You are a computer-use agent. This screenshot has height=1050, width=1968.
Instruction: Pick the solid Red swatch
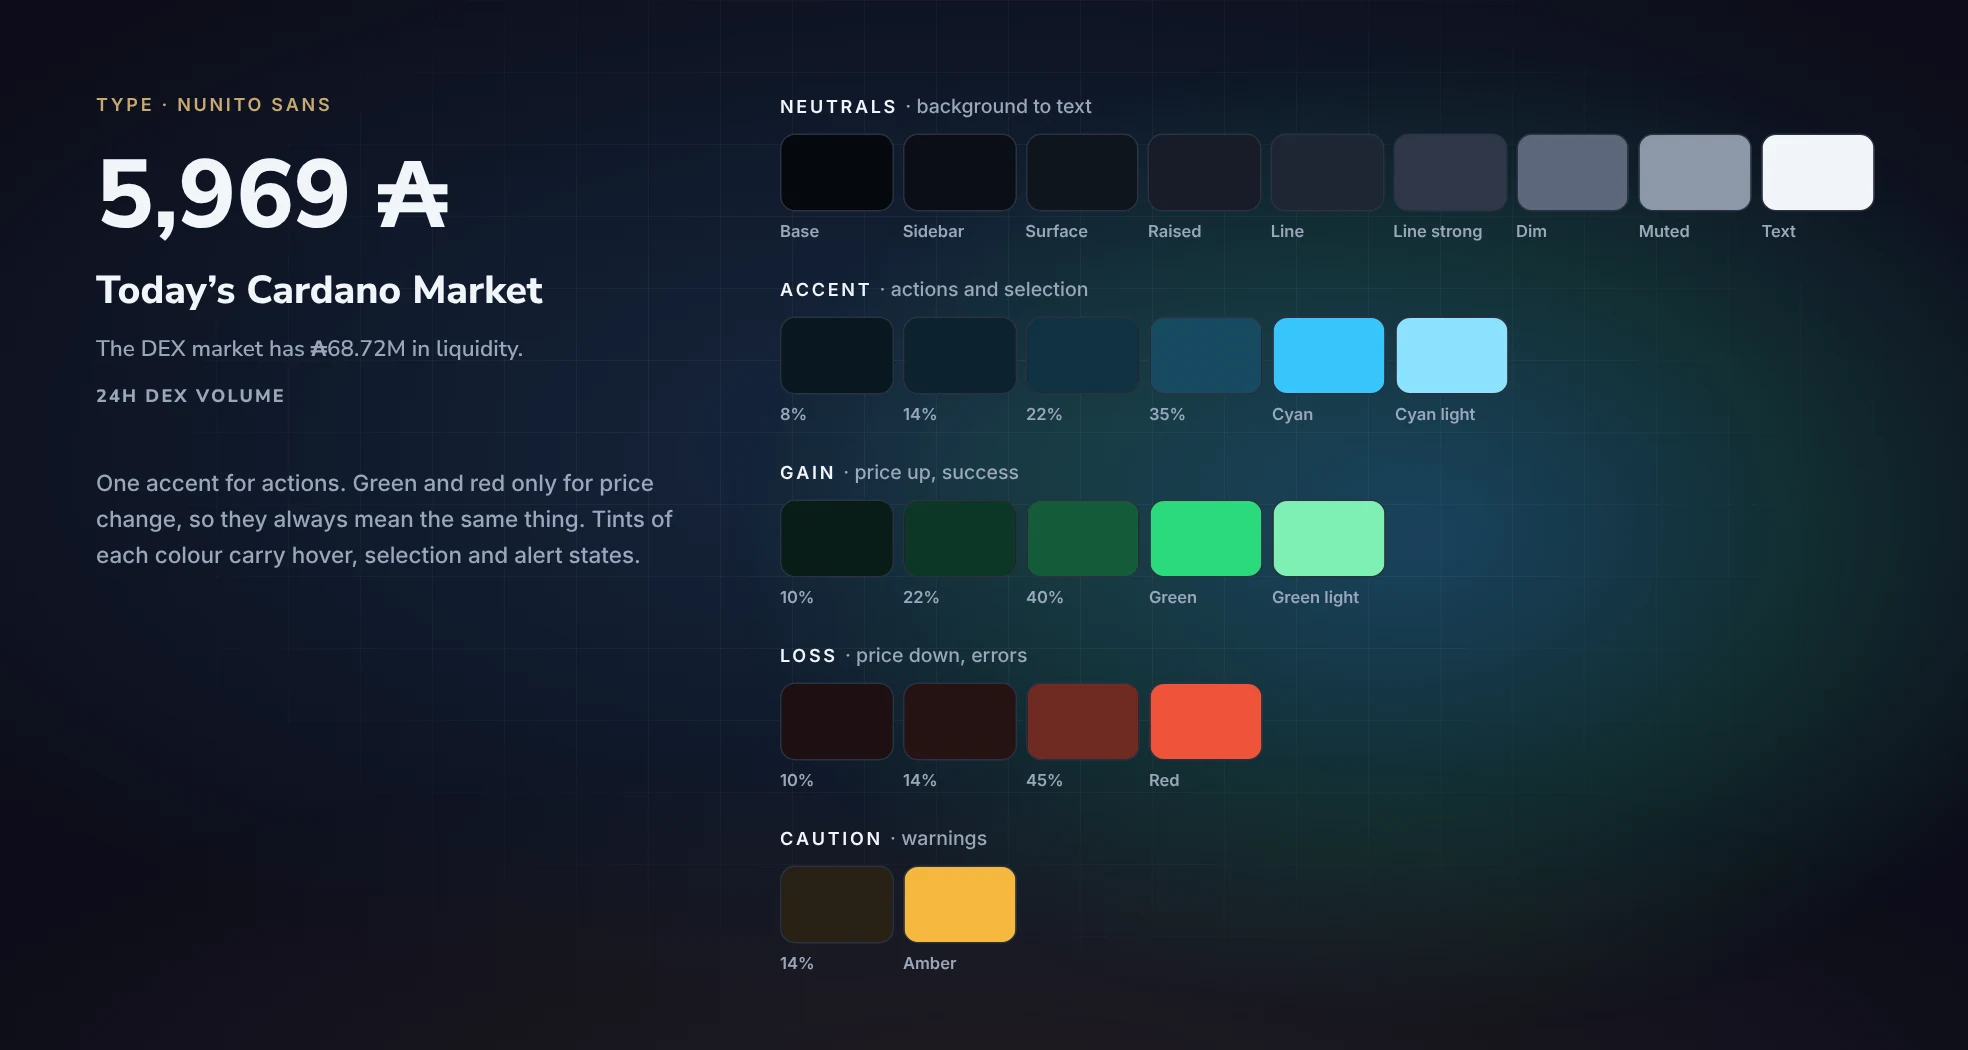tap(1205, 721)
